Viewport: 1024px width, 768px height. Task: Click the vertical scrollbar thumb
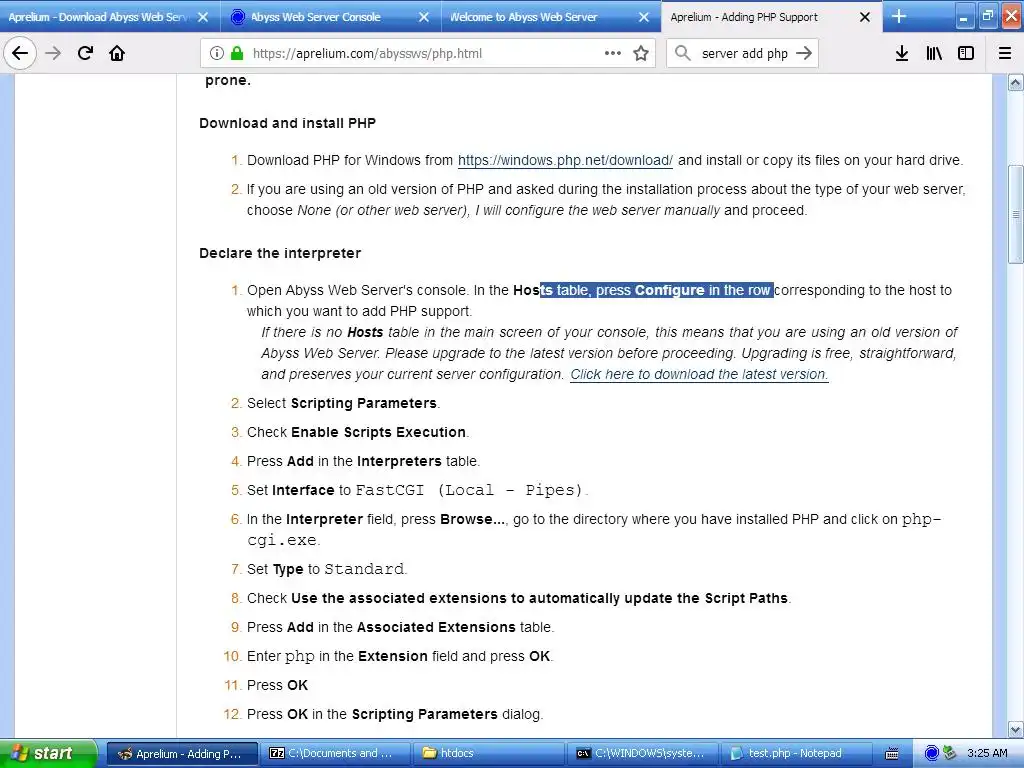click(1016, 214)
